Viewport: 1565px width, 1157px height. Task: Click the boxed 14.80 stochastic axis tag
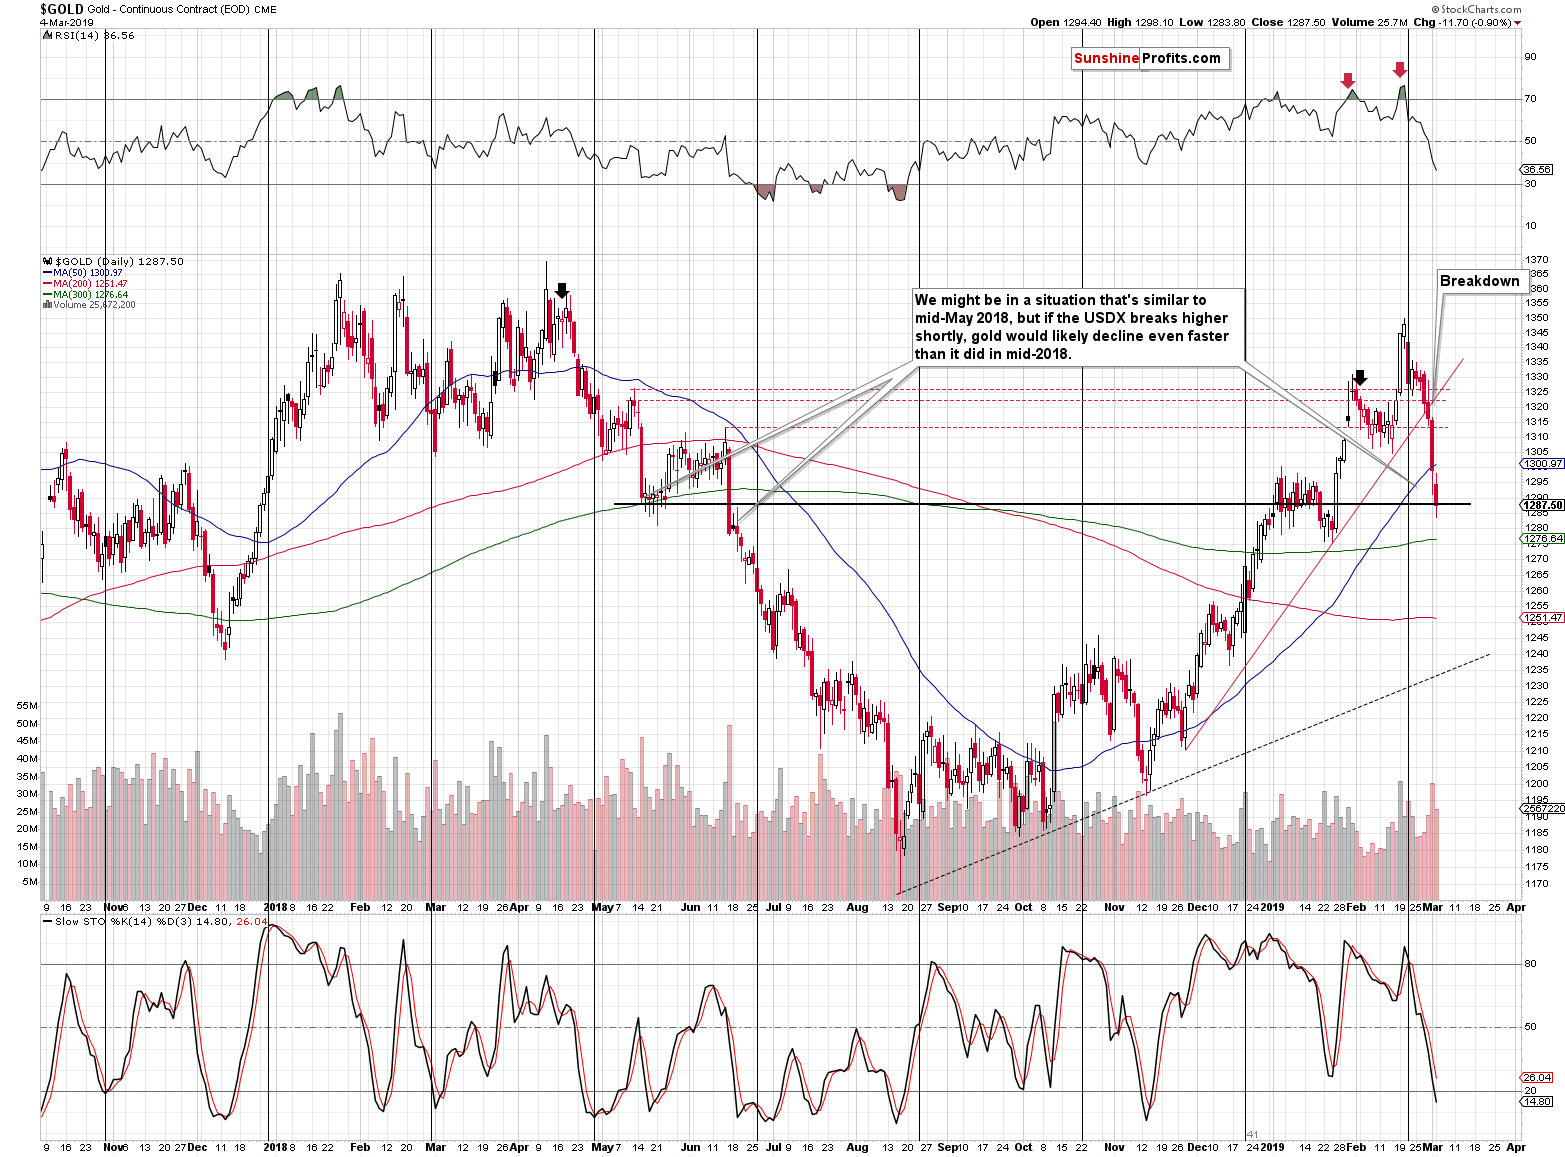[x=1537, y=1101]
